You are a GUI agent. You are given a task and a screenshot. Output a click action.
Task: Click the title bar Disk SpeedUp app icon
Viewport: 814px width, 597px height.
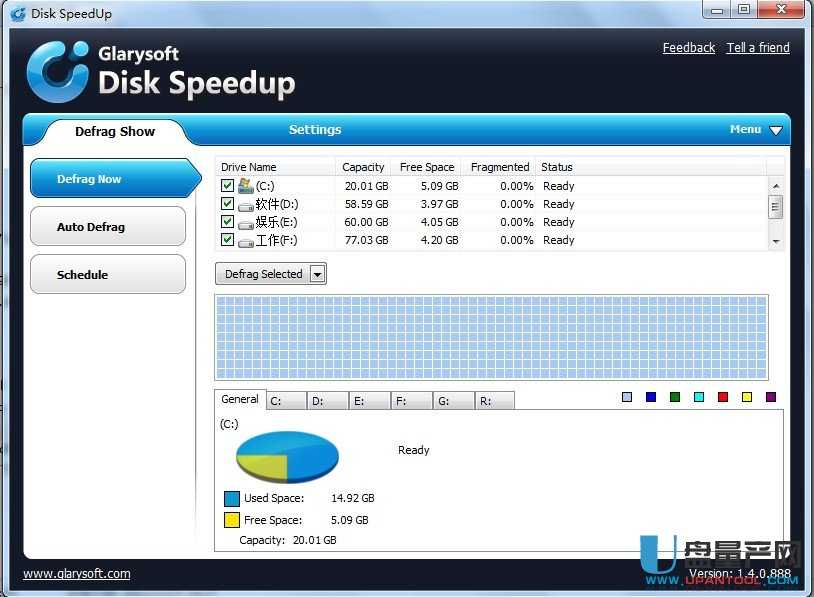pos(18,14)
